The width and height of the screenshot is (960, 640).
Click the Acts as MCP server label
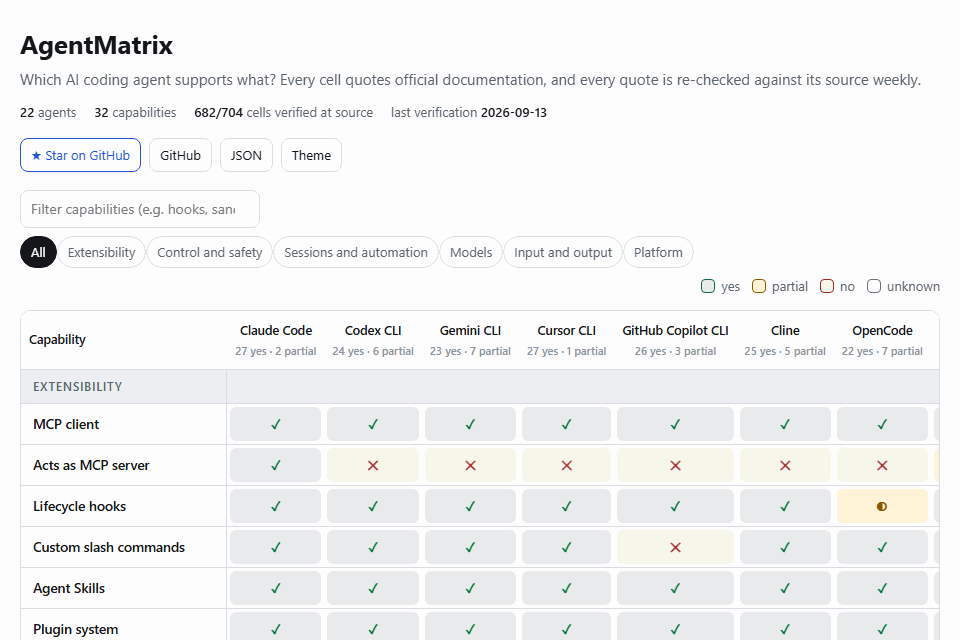[91, 465]
